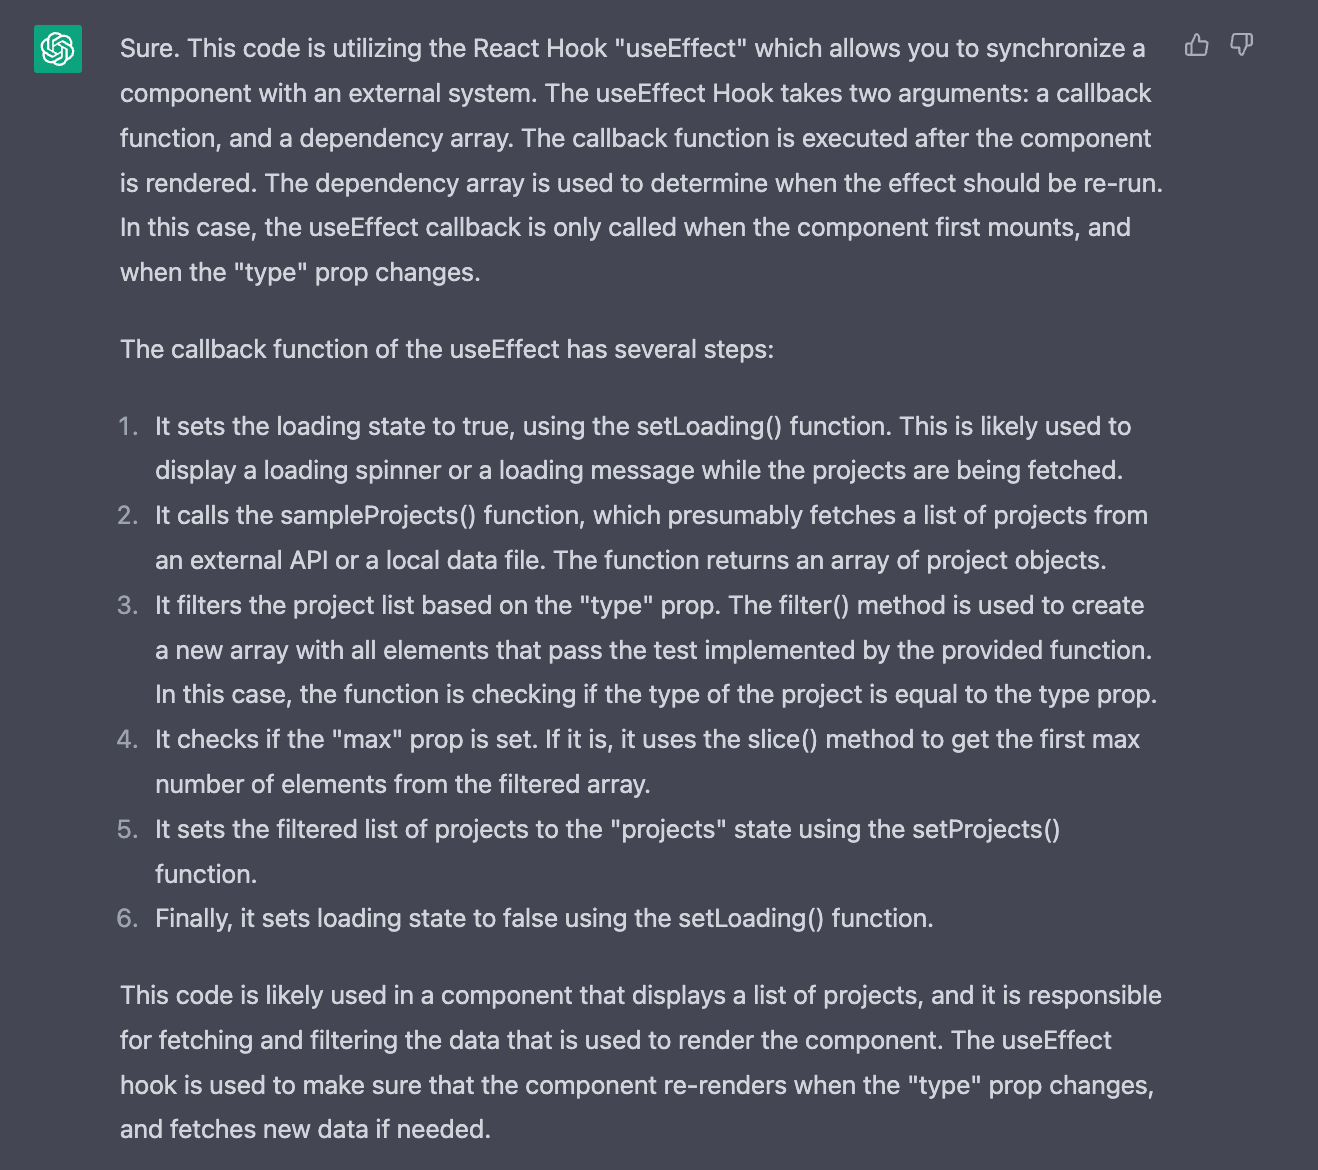Click the number "1." list marker
The width and height of the screenshot is (1318, 1170).
click(x=127, y=426)
